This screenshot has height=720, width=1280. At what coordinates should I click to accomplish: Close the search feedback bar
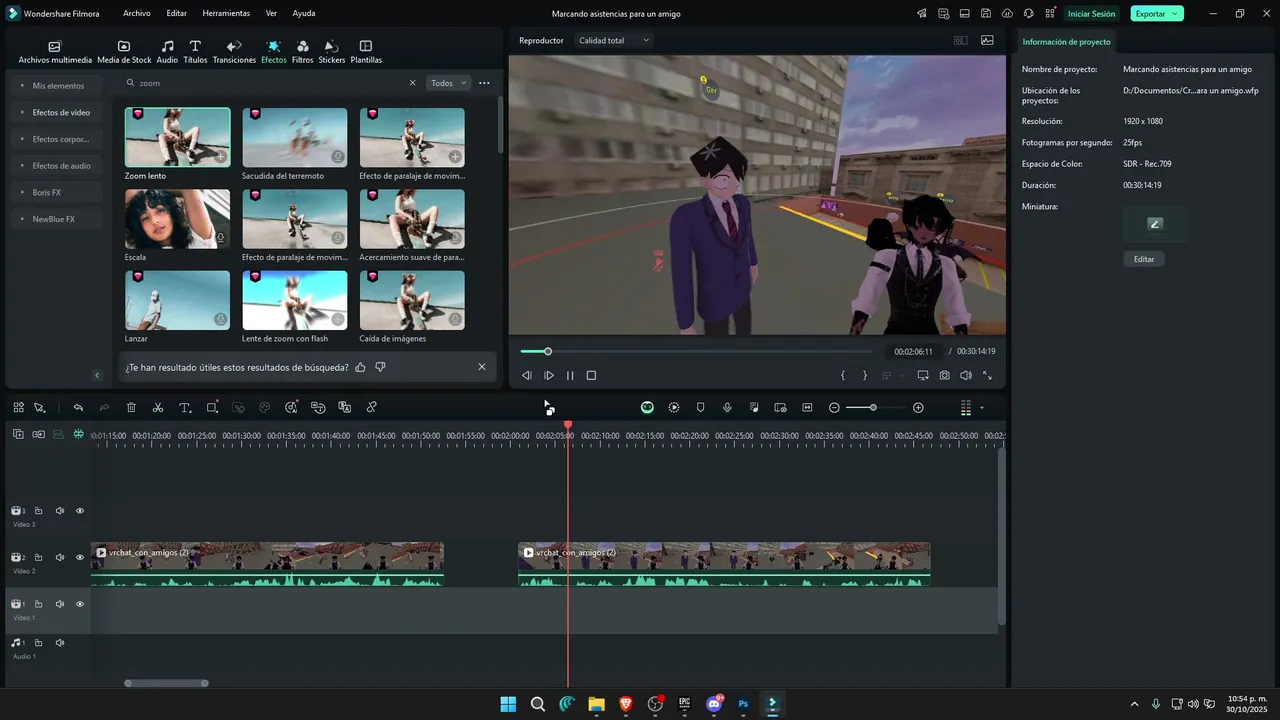tap(482, 367)
